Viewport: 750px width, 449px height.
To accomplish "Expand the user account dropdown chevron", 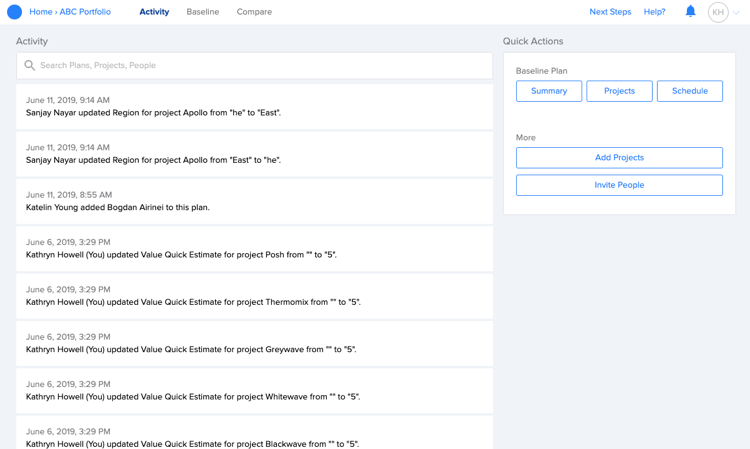I will pos(736,13).
